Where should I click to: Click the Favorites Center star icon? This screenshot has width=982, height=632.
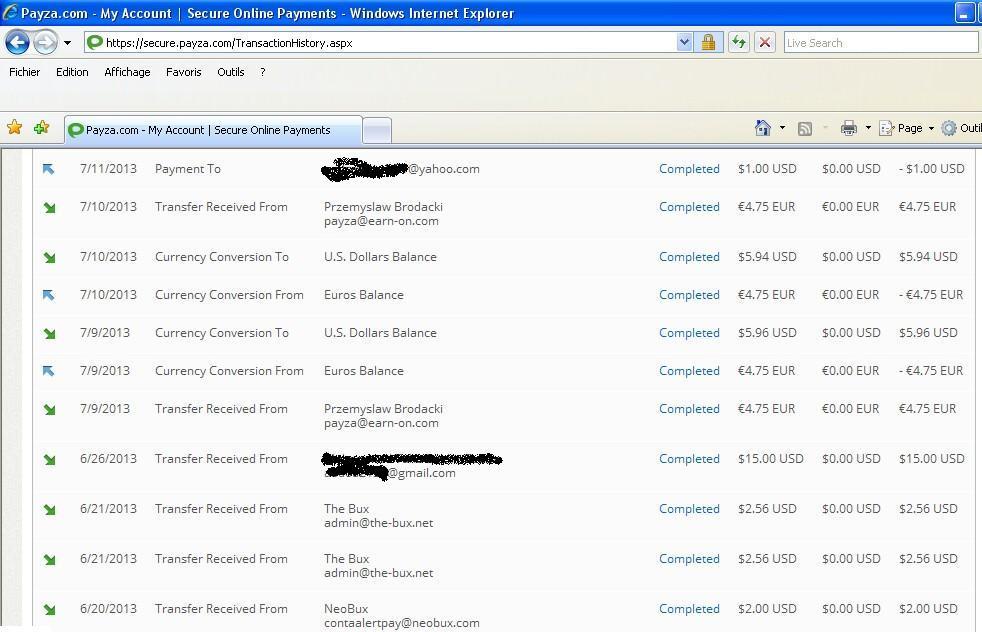(x=14, y=128)
